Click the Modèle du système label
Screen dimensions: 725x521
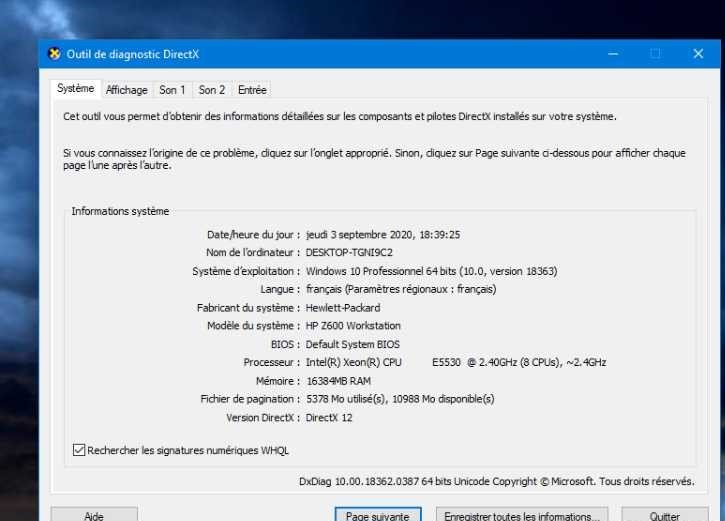(253, 326)
